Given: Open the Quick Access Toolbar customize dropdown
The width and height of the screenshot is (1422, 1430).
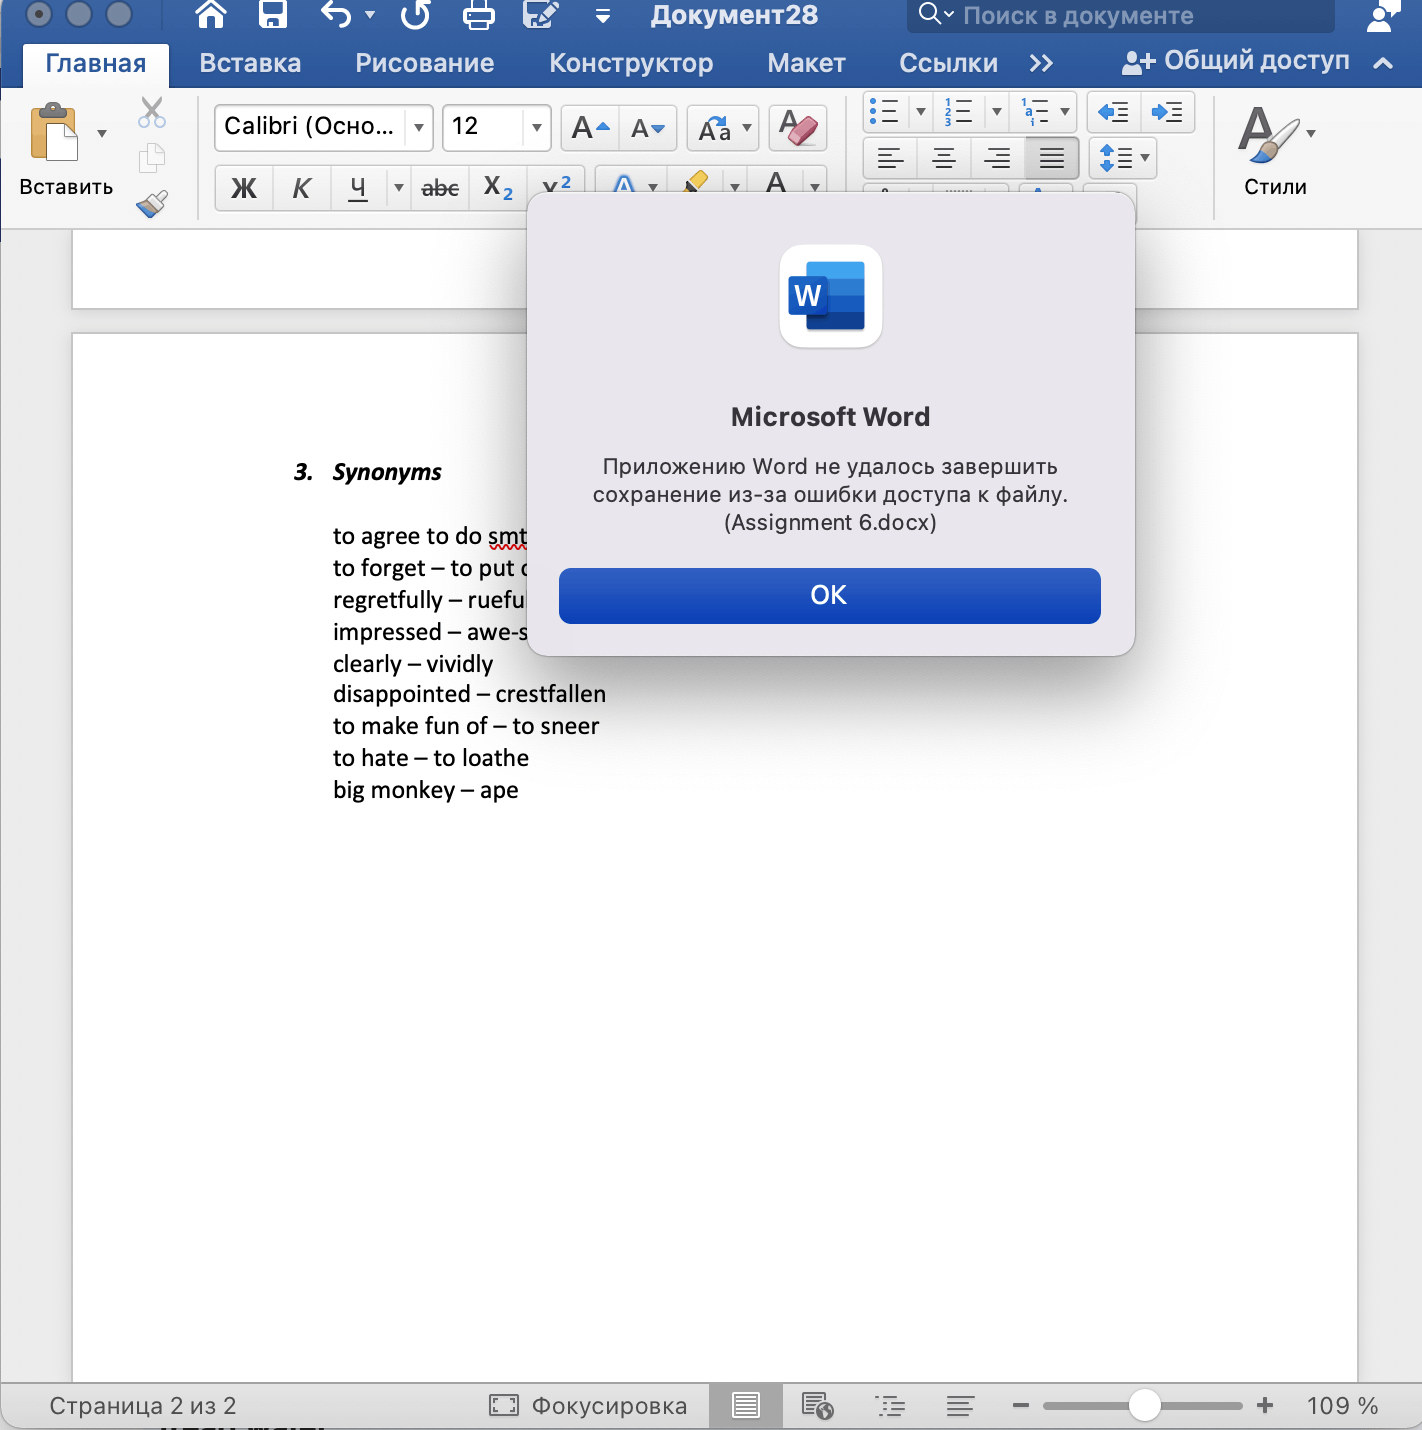Looking at the screenshot, I should tap(603, 16).
